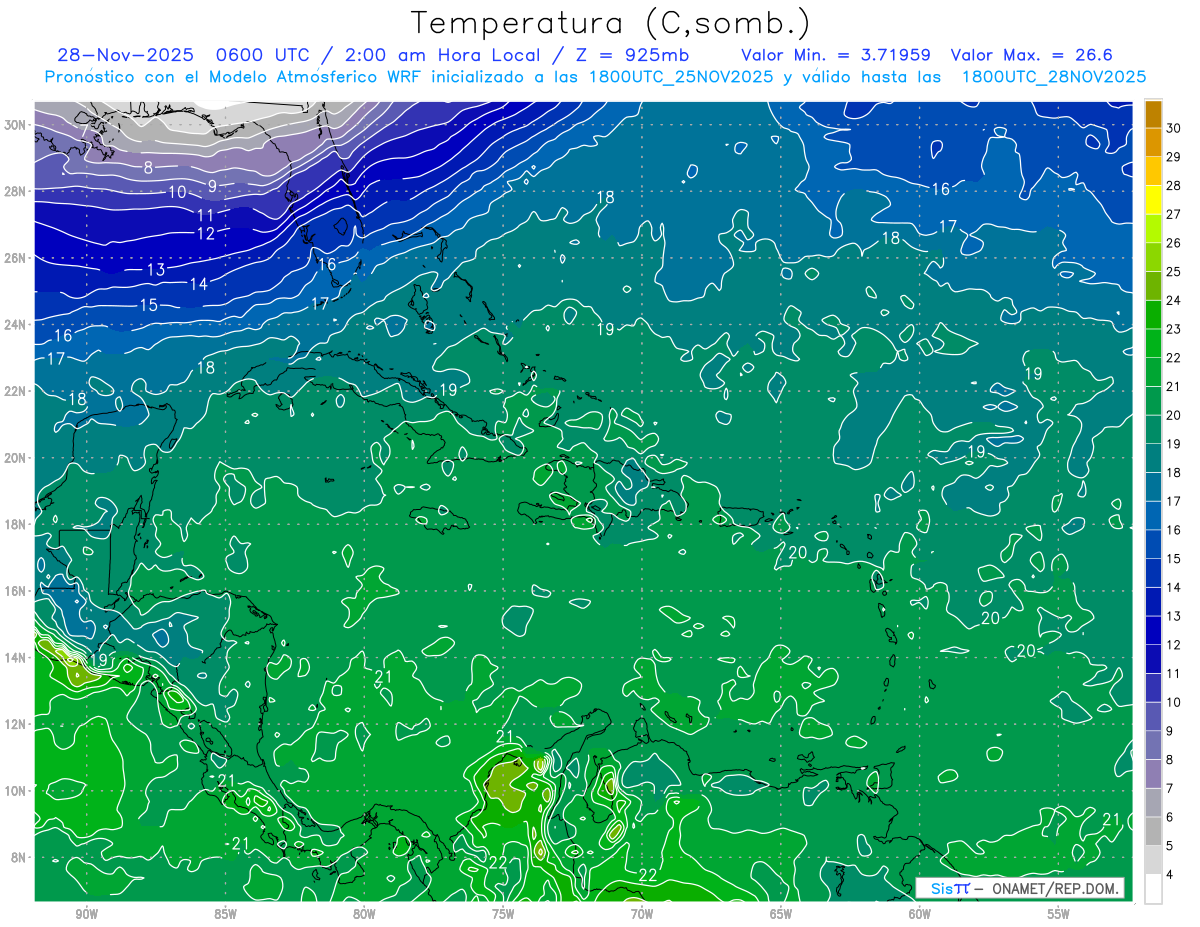The width and height of the screenshot is (1200, 927).
Task: Click the title "Temperatura (C,somb.)"
Action: [611, 23]
